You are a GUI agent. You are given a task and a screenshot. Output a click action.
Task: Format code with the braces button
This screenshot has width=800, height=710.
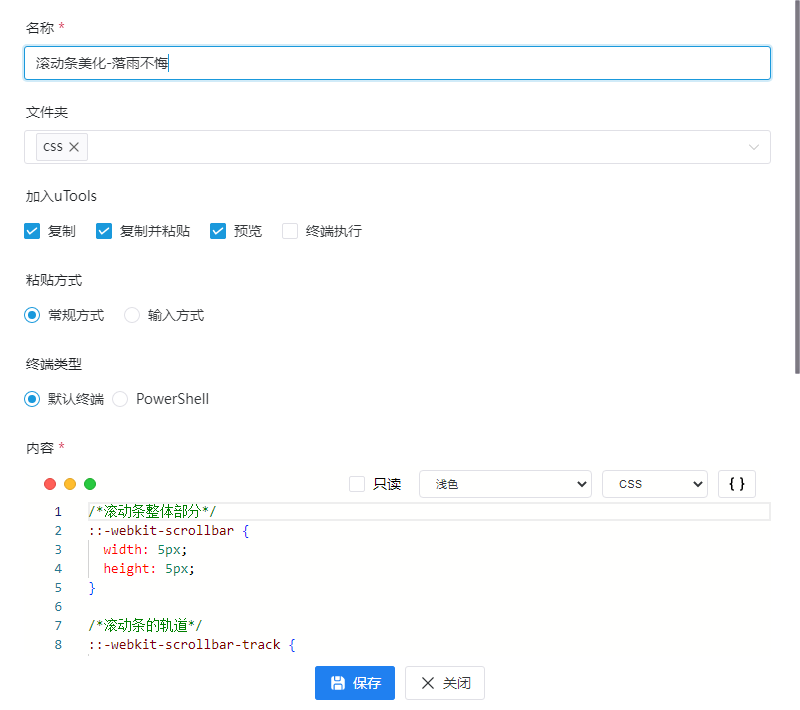pos(737,484)
